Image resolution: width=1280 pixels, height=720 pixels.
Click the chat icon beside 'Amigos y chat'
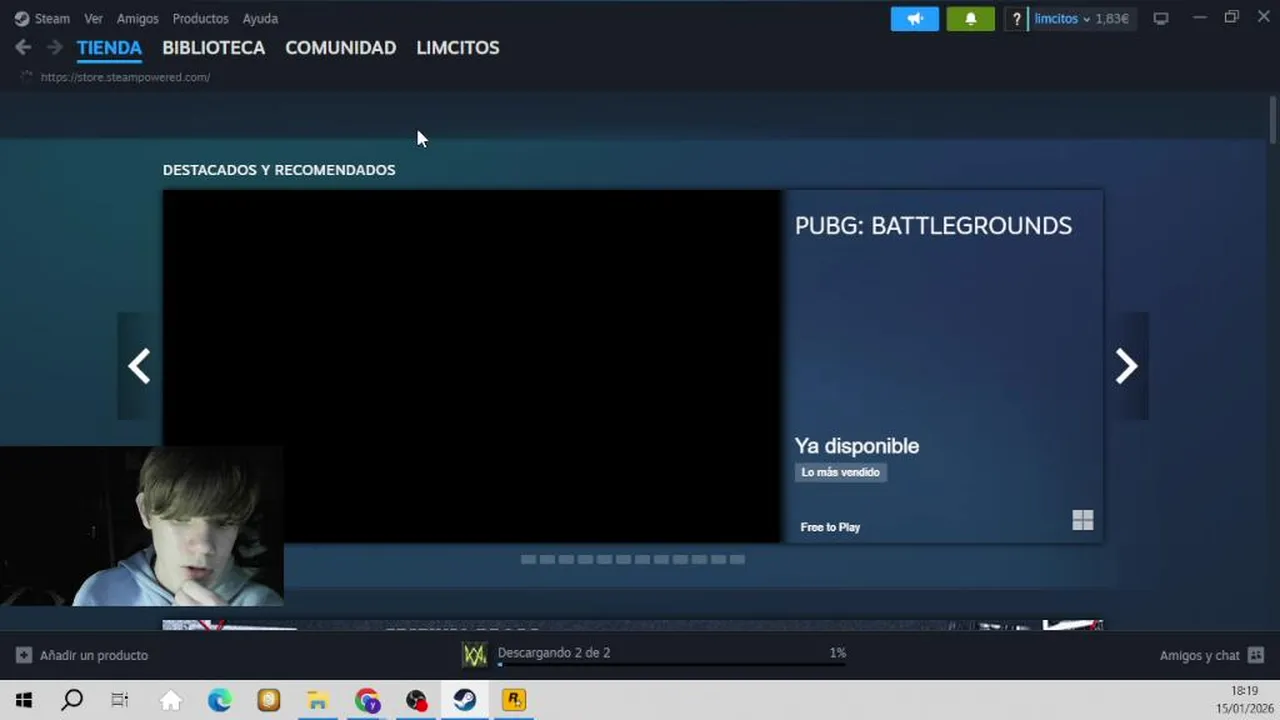(x=1256, y=655)
